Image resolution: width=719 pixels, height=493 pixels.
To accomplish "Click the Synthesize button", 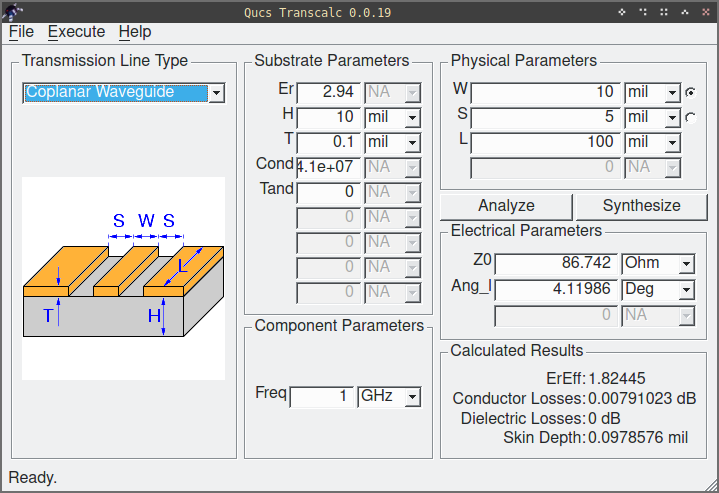I will tap(642, 206).
